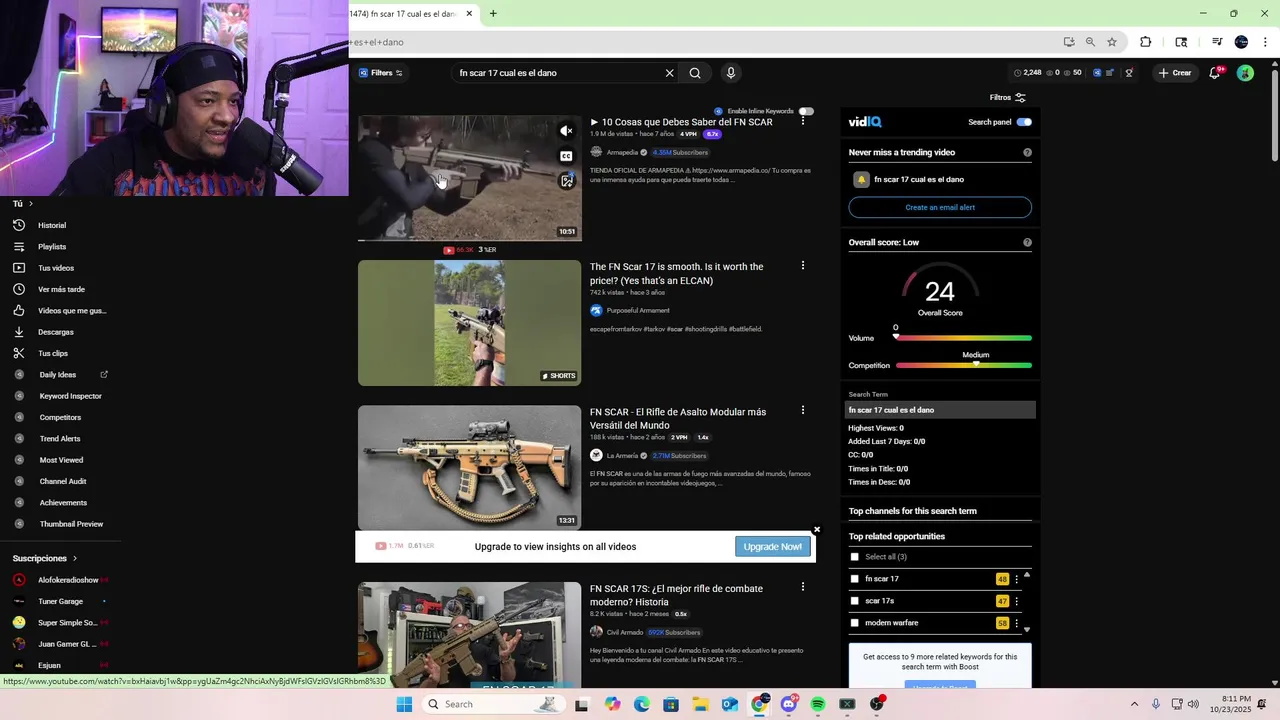Close the upgrade insights banner
Viewport: 1280px width, 720px height.
[817, 530]
